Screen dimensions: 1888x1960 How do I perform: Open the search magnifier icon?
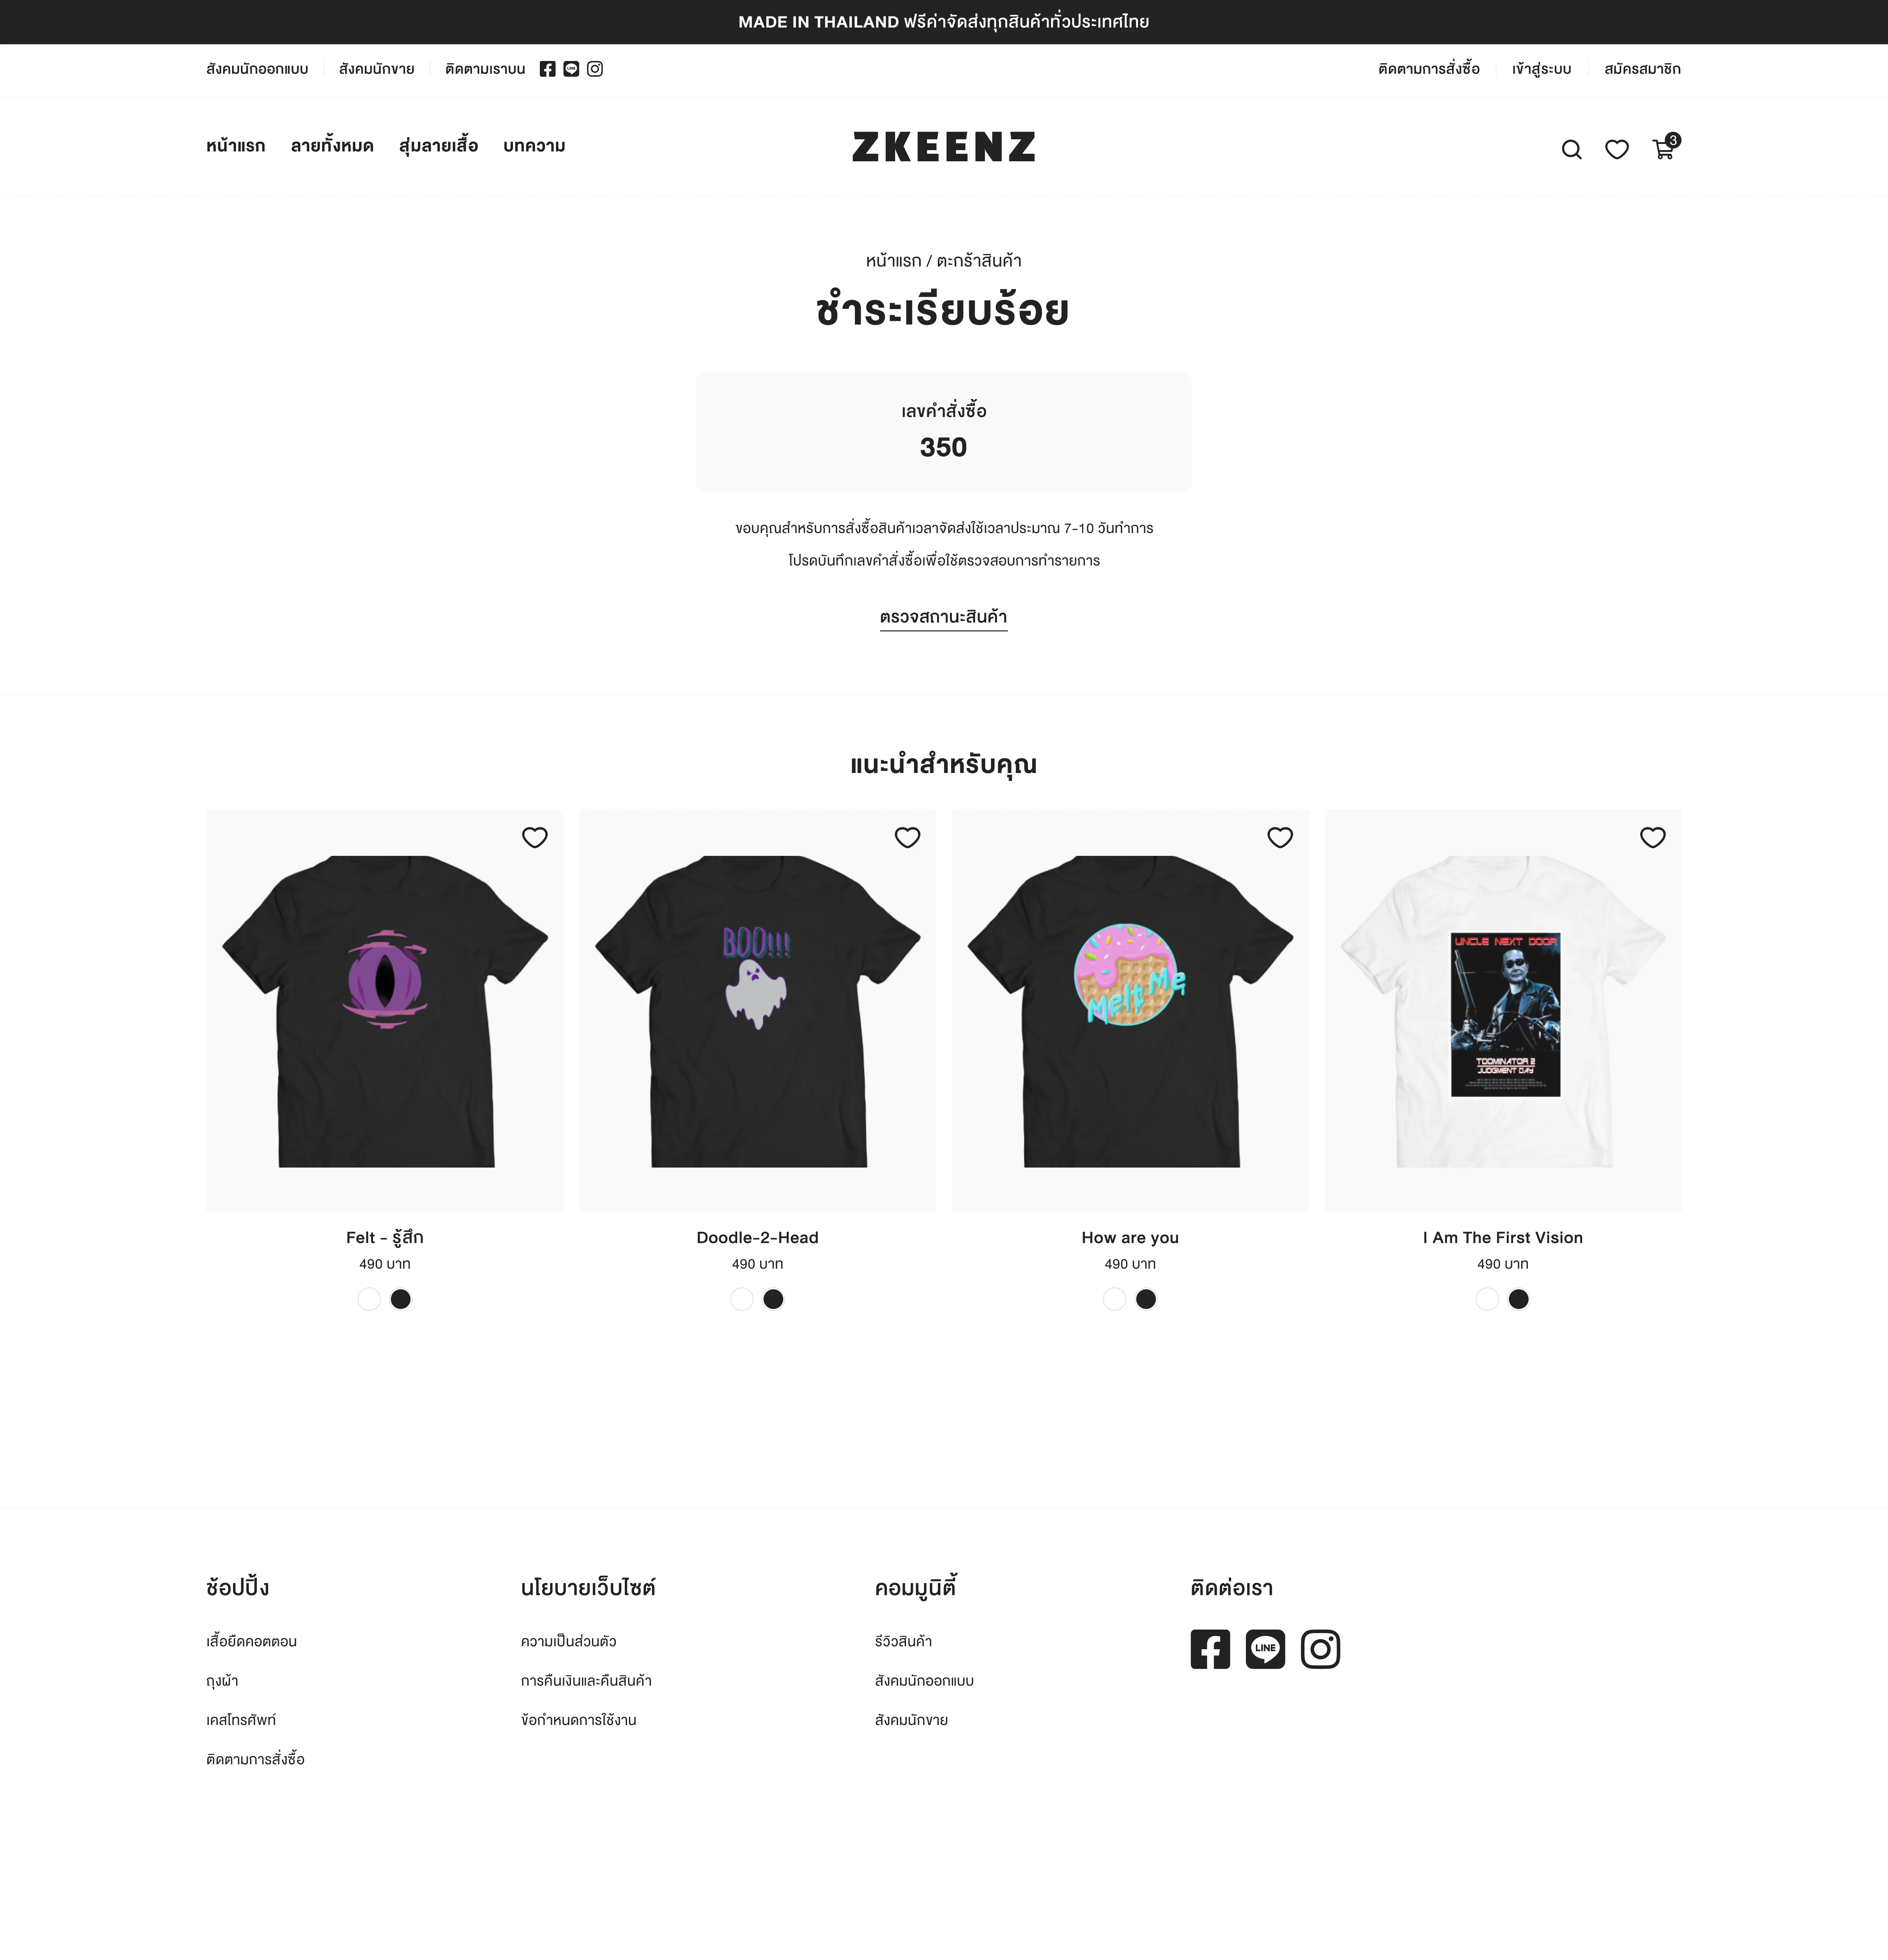(x=1571, y=149)
